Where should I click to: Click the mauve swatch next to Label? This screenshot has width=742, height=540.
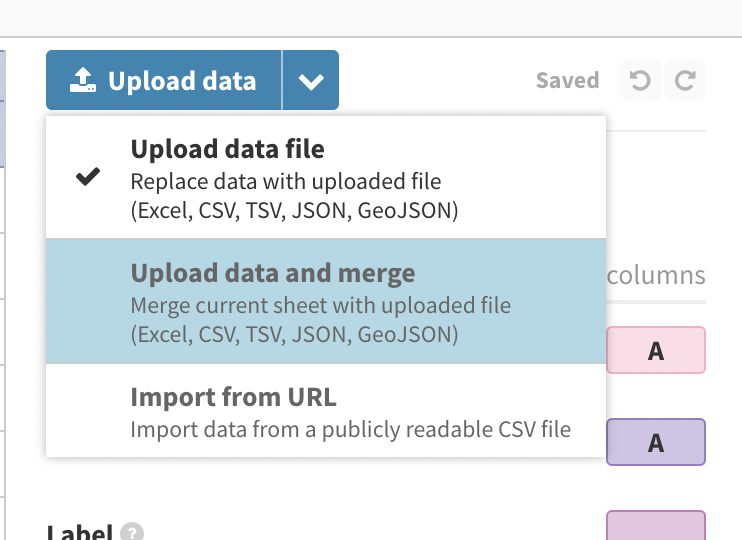coord(656,525)
